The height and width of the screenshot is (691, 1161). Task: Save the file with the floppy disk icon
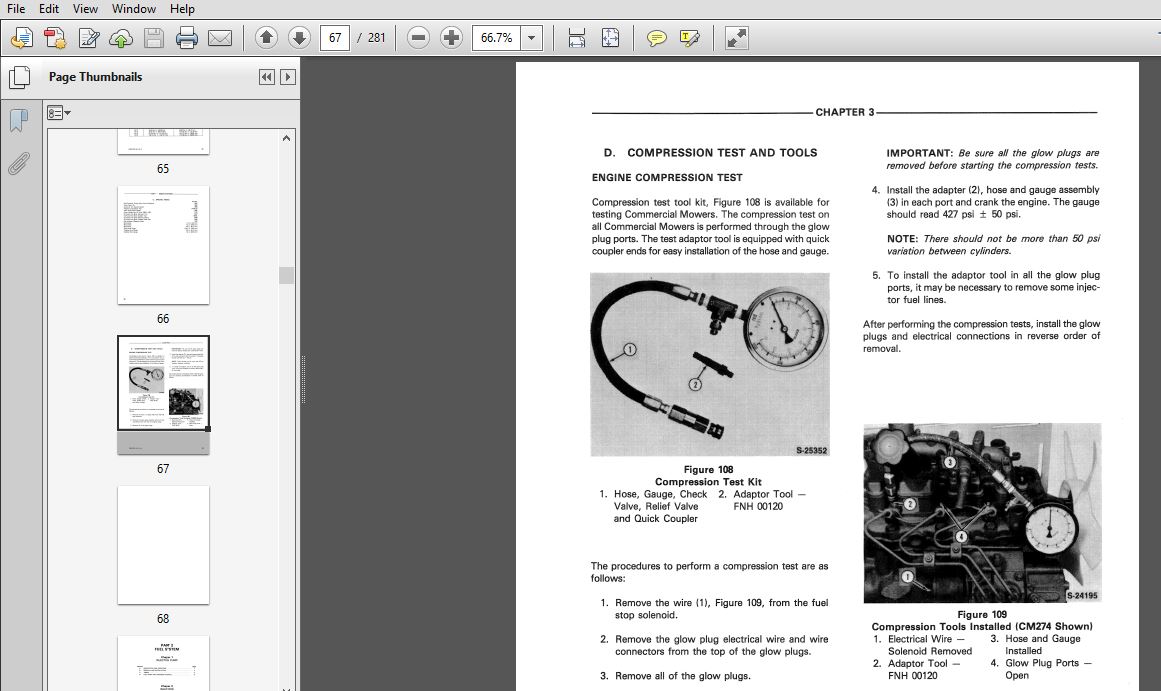pyautogui.click(x=154, y=38)
